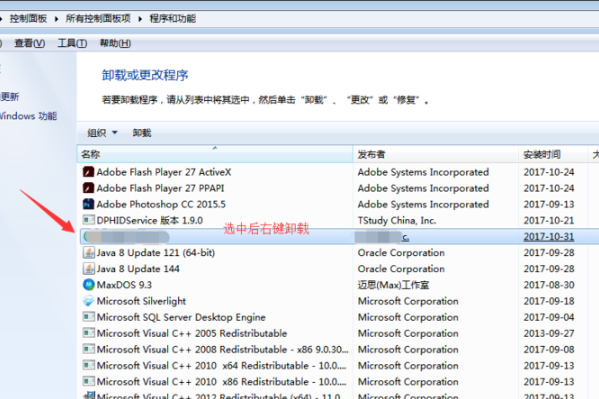Select DPHIDService 版本 1.9.0 entry
Screen dimensions: 599x399
coord(150,220)
